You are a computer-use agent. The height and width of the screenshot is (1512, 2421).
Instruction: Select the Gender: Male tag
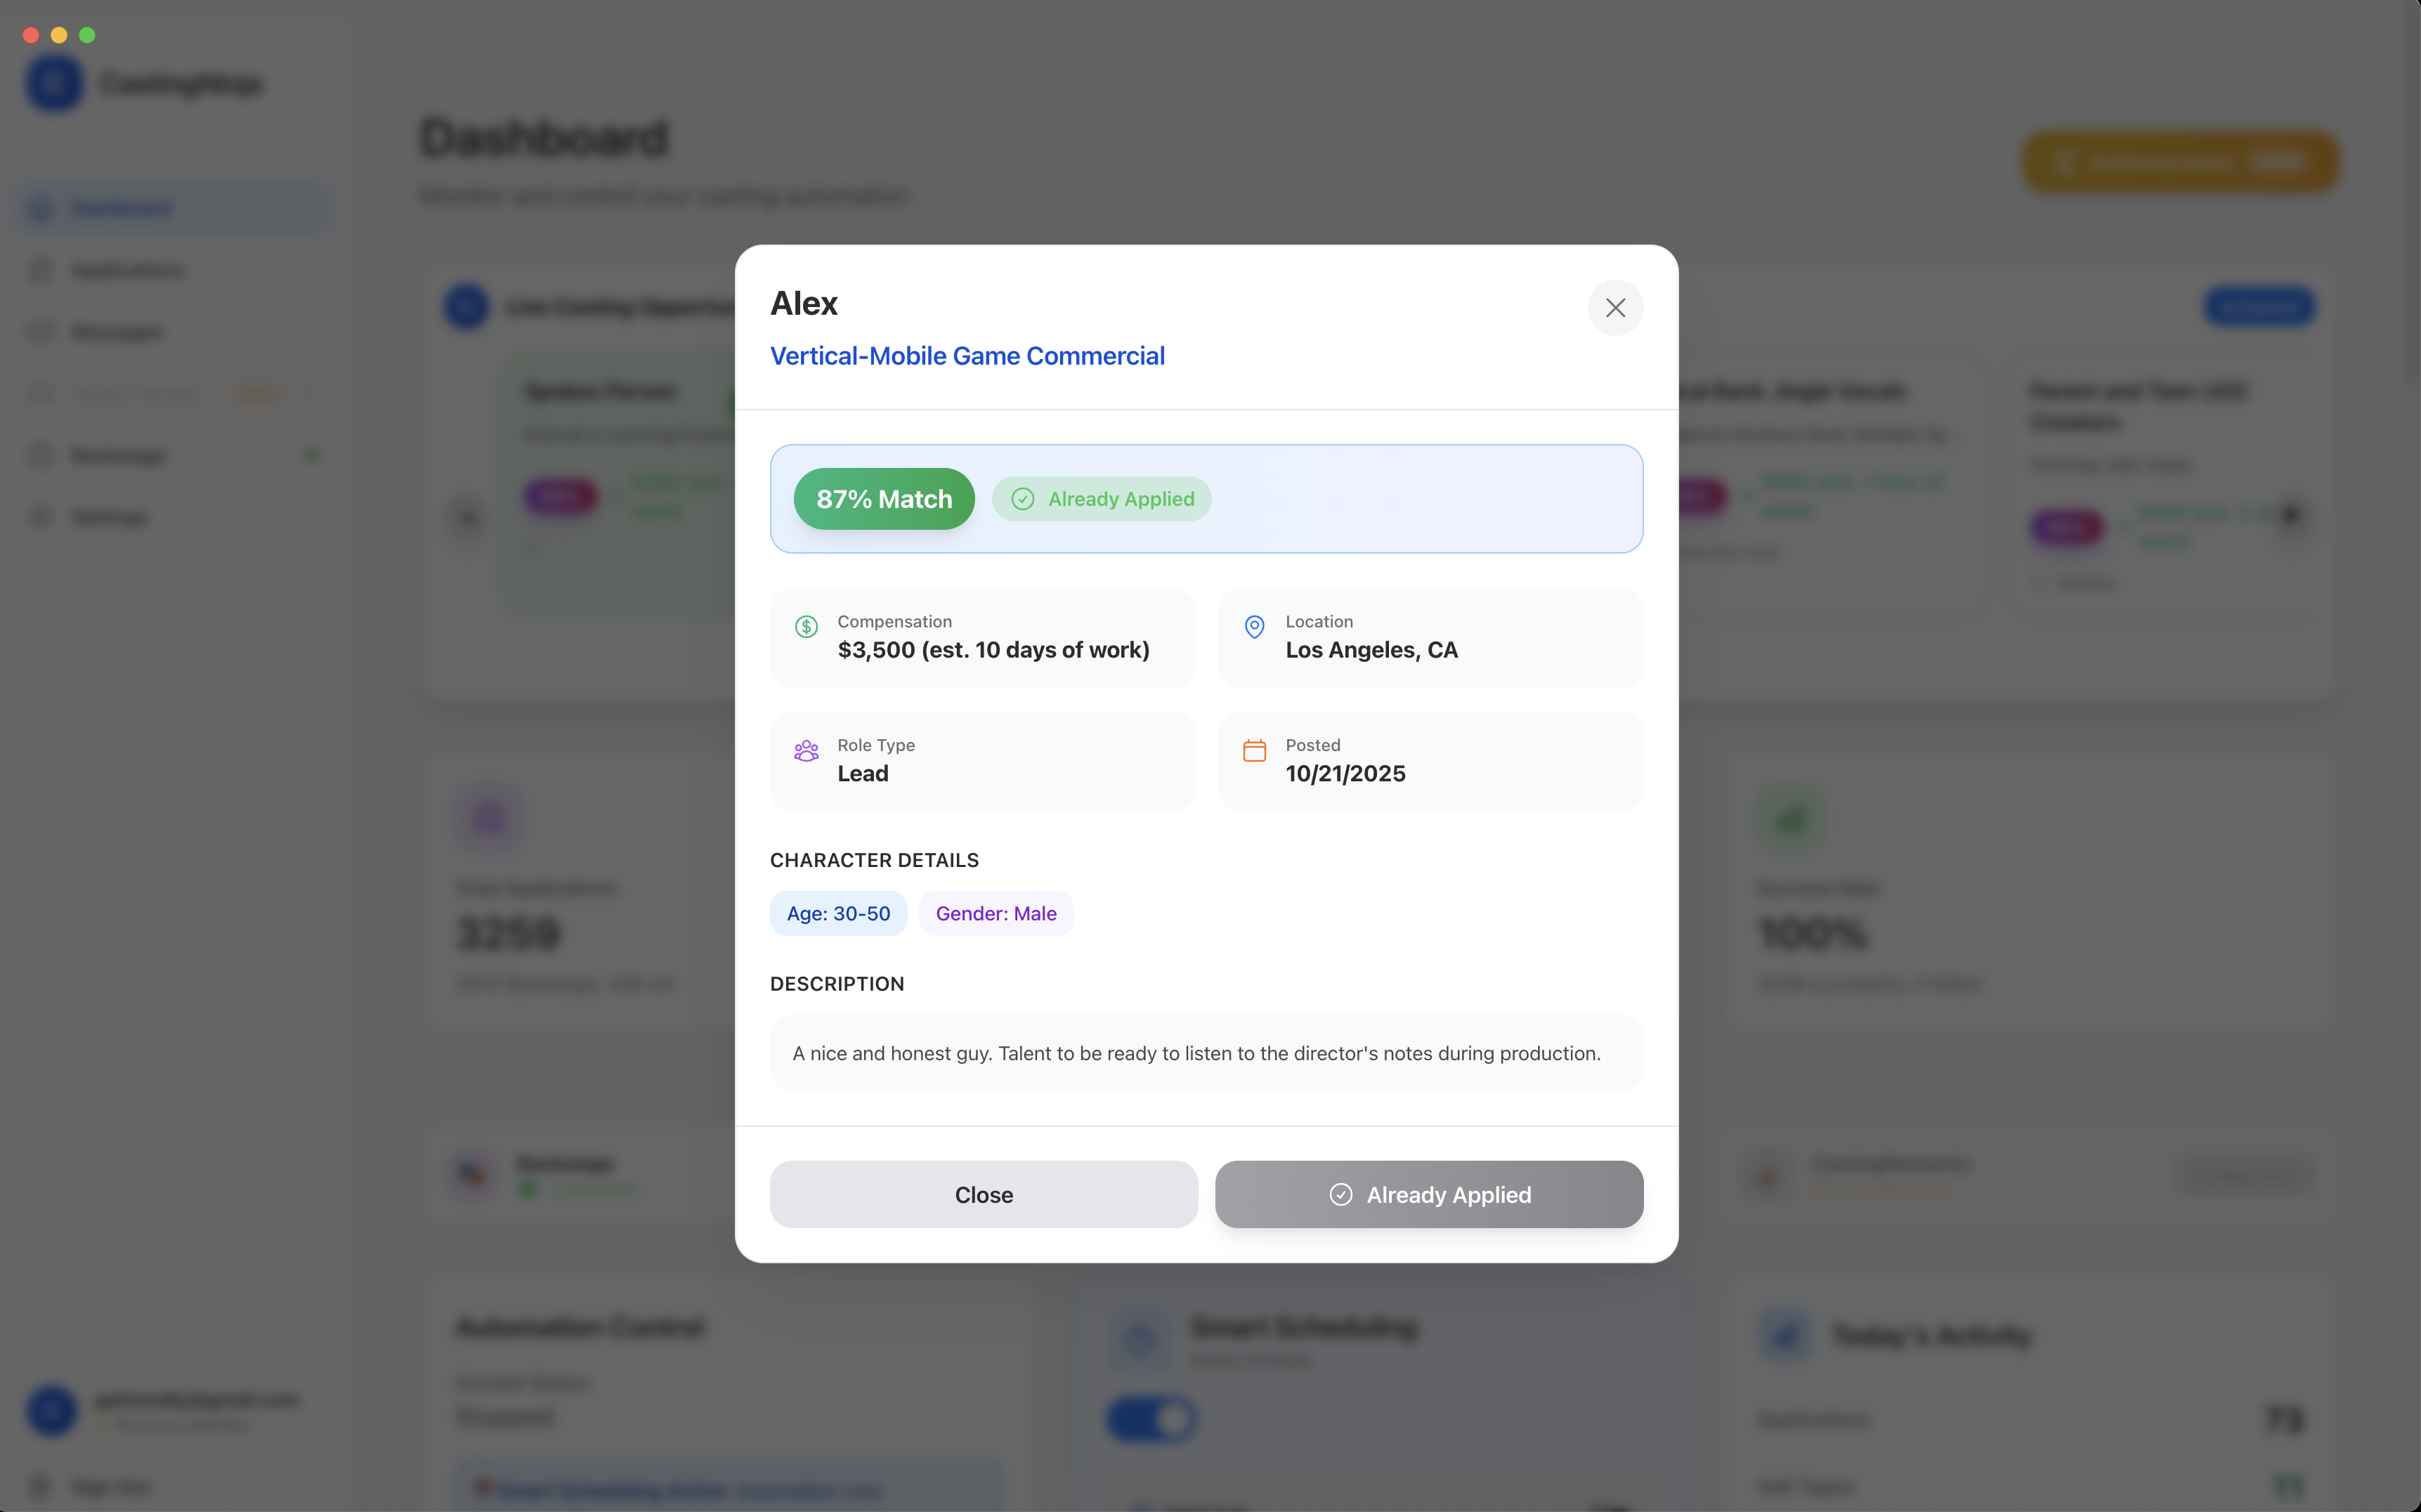[996, 913]
